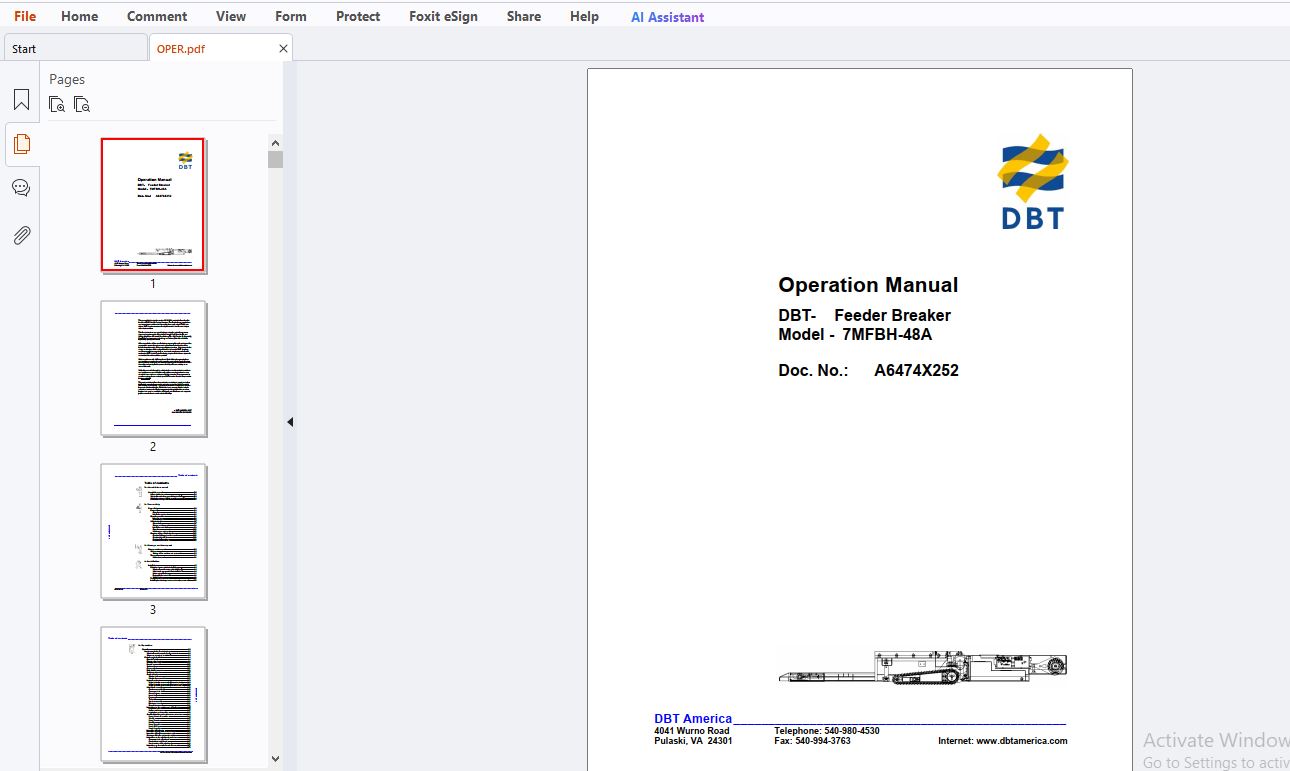Click the thumbnail panel scrollbar thumb
This screenshot has width=1290, height=771.
coord(276,160)
